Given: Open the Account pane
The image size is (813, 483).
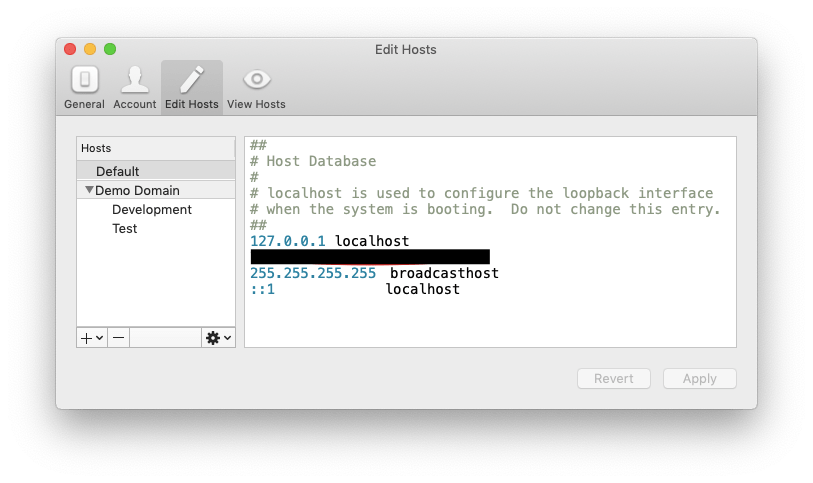Looking at the screenshot, I should [x=135, y=88].
